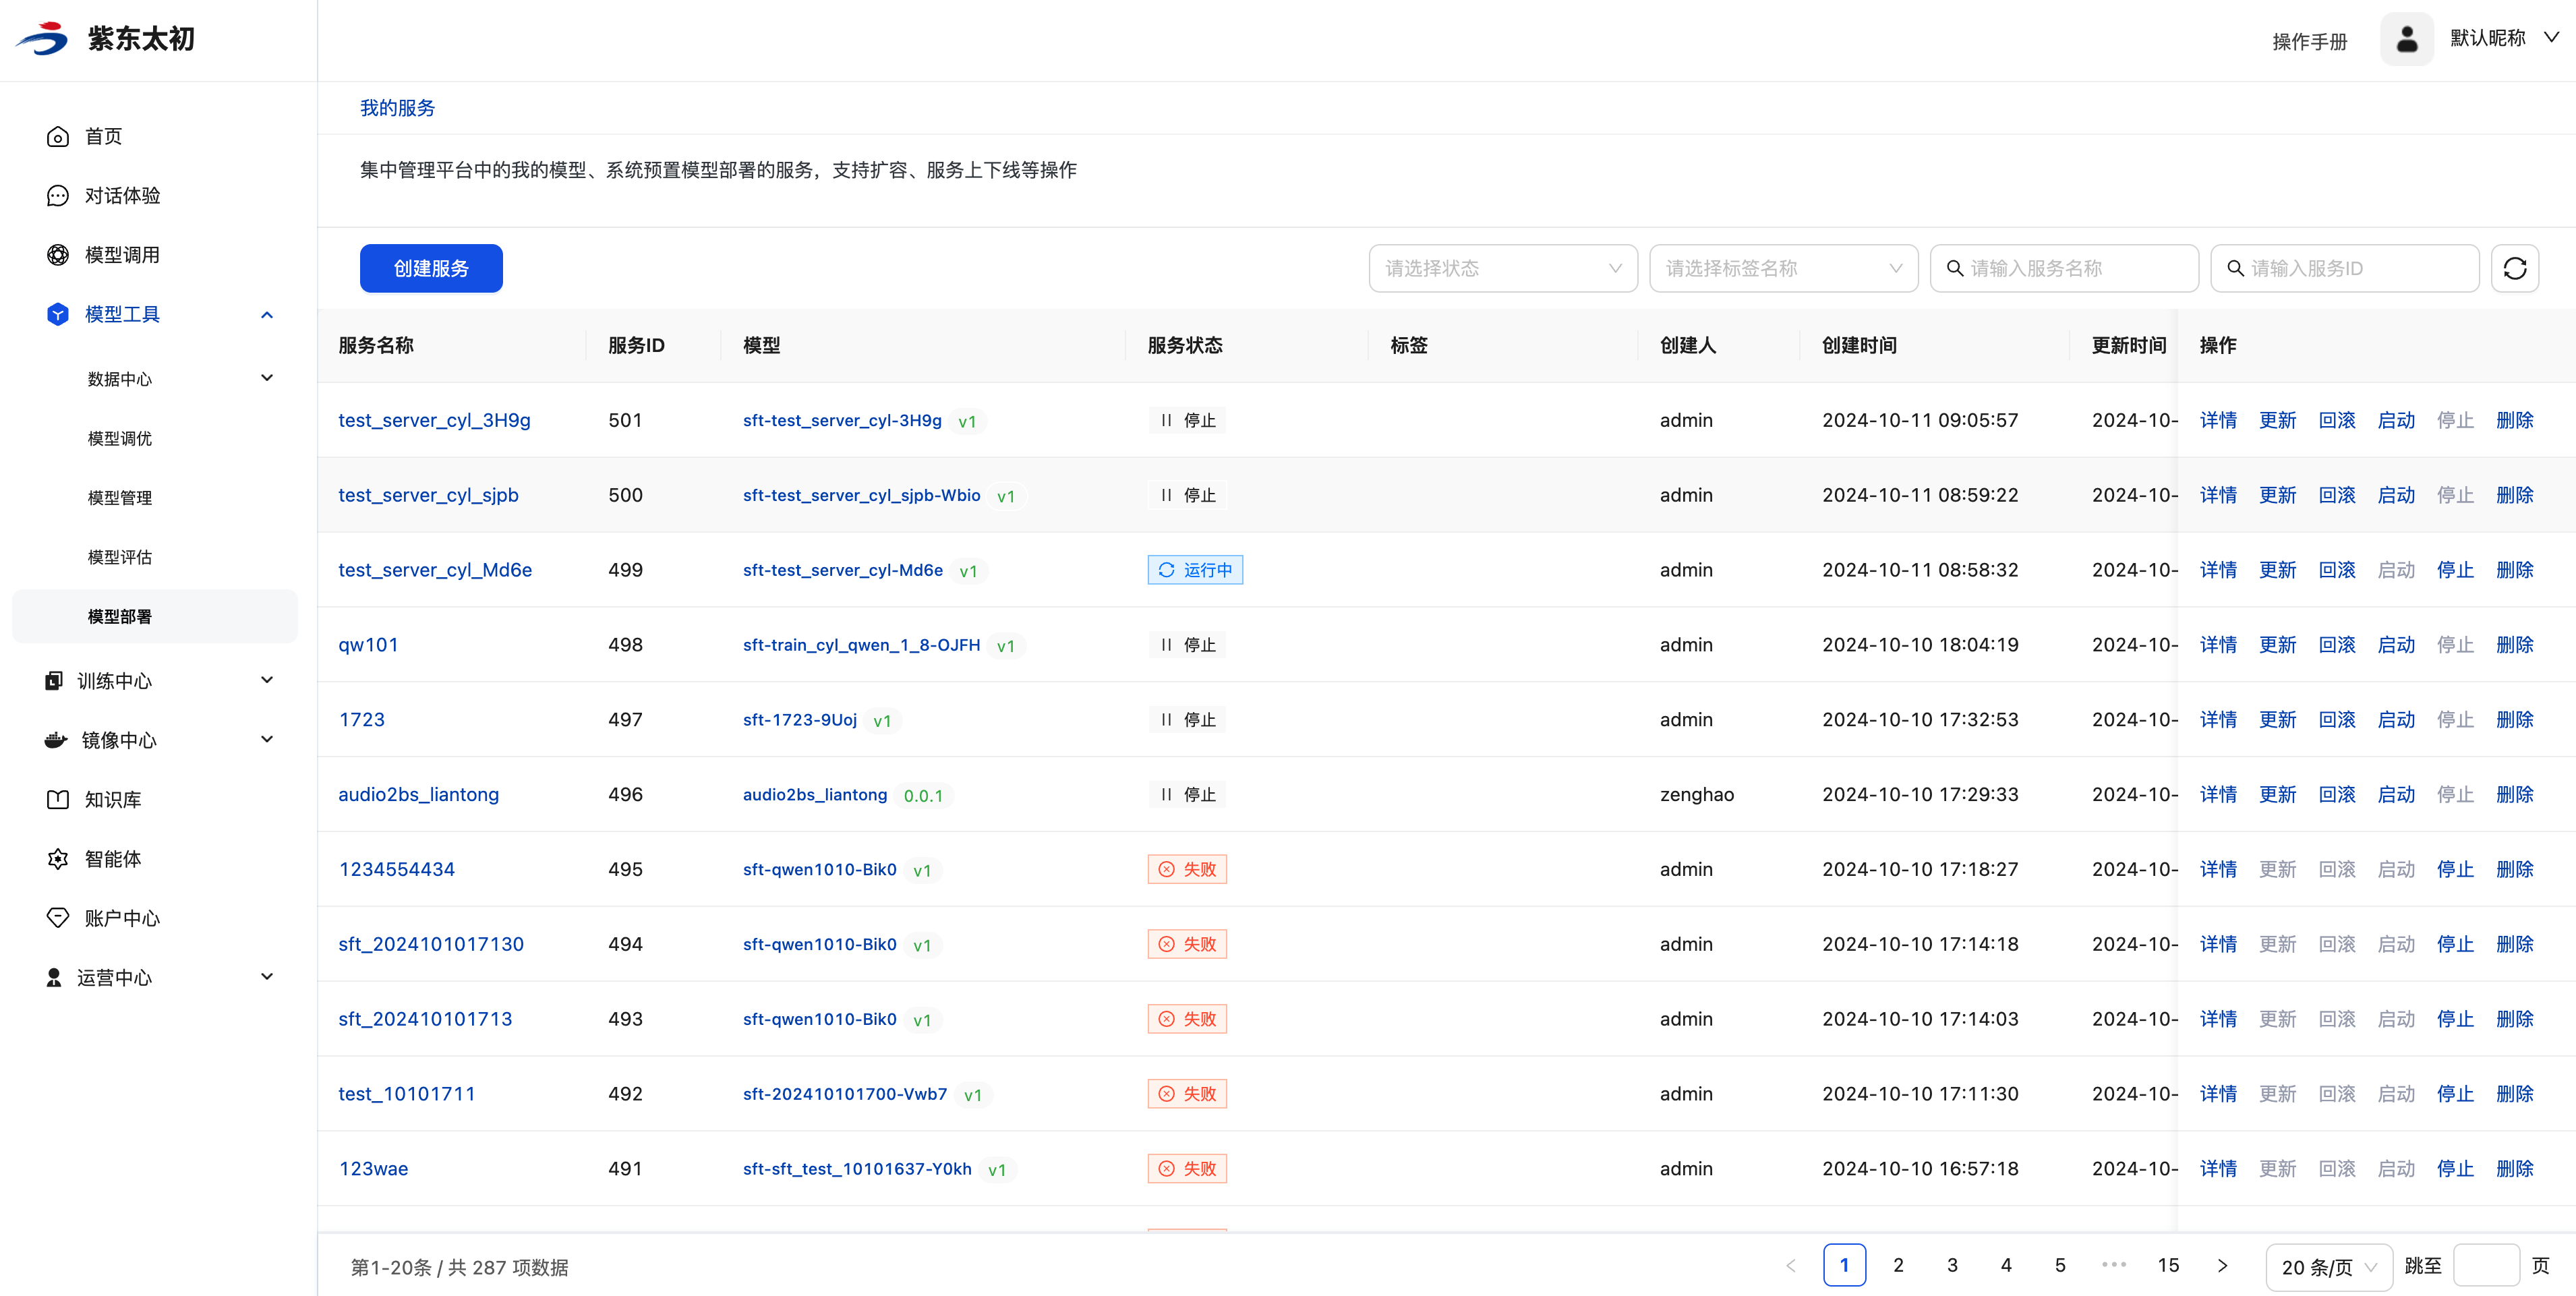This screenshot has width=2576, height=1296.
Task: Open the 20 条/页 page size dropdown
Action: pyautogui.click(x=2328, y=1267)
